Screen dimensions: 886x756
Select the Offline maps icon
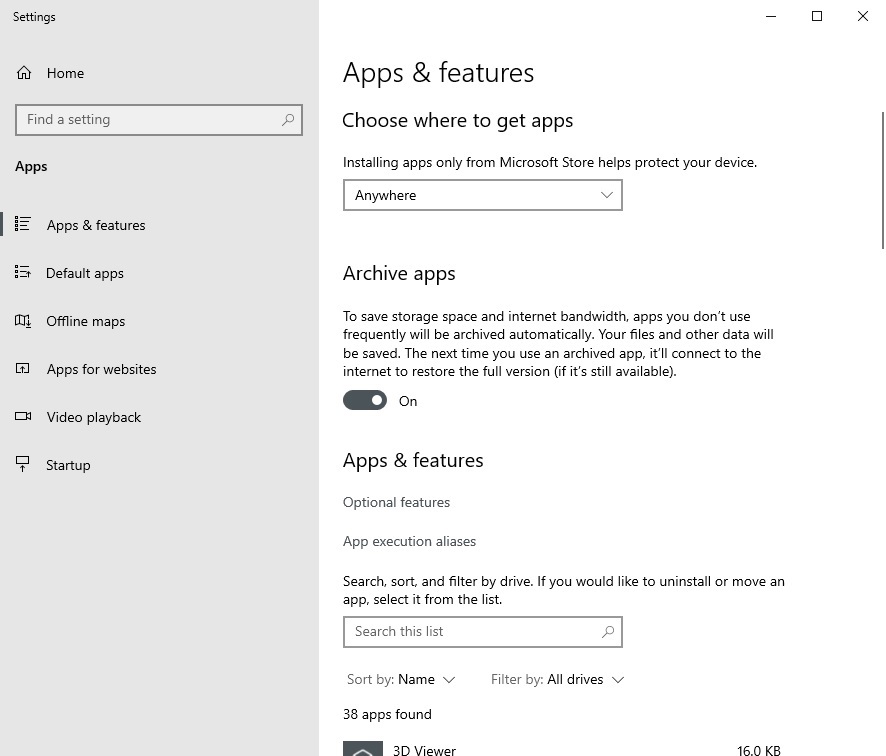tap(22, 321)
